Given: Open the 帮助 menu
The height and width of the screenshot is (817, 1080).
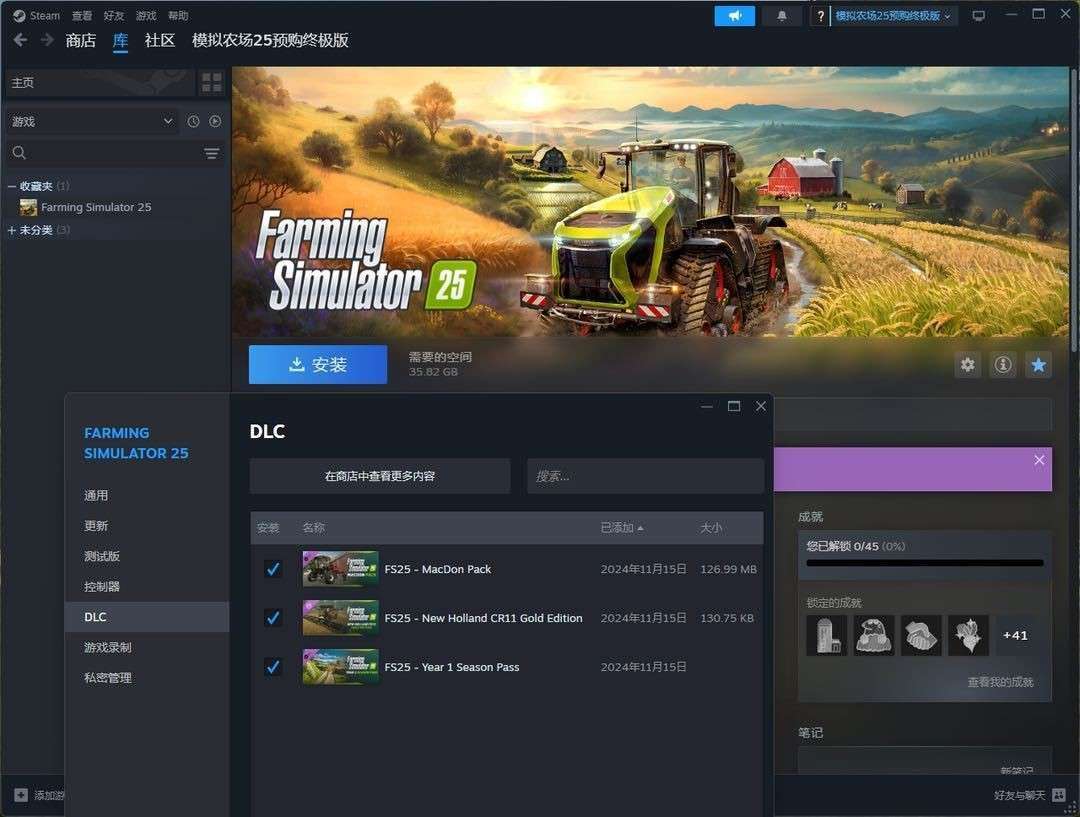Looking at the screenshot, I should (x=178, y=15).
